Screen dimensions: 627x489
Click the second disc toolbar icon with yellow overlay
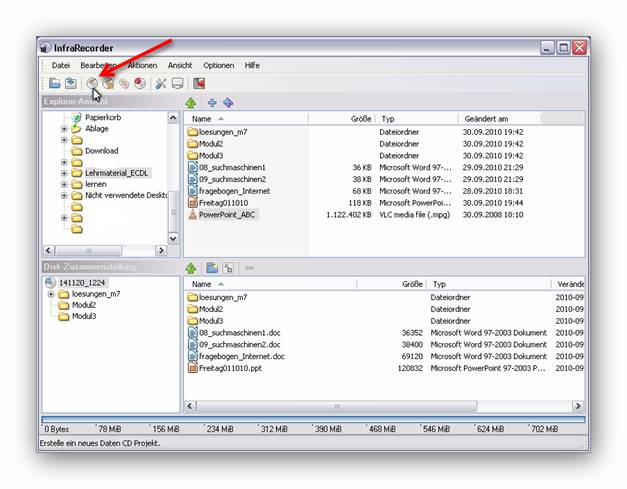(x=108, y=83)
